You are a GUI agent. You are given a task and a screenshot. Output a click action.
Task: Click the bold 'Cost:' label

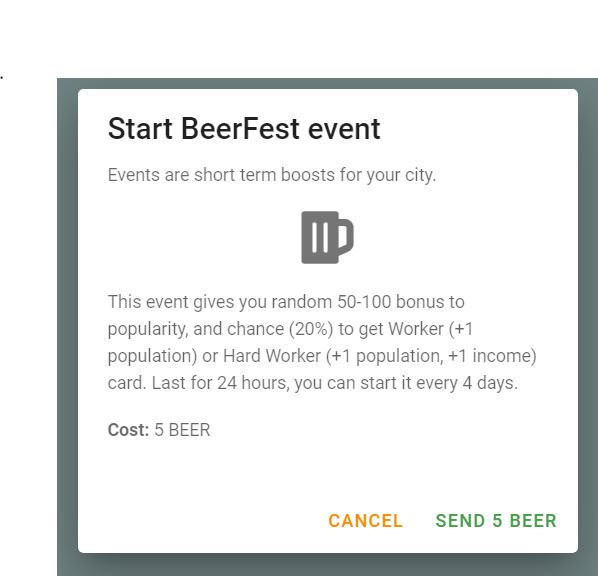[128, 430]
